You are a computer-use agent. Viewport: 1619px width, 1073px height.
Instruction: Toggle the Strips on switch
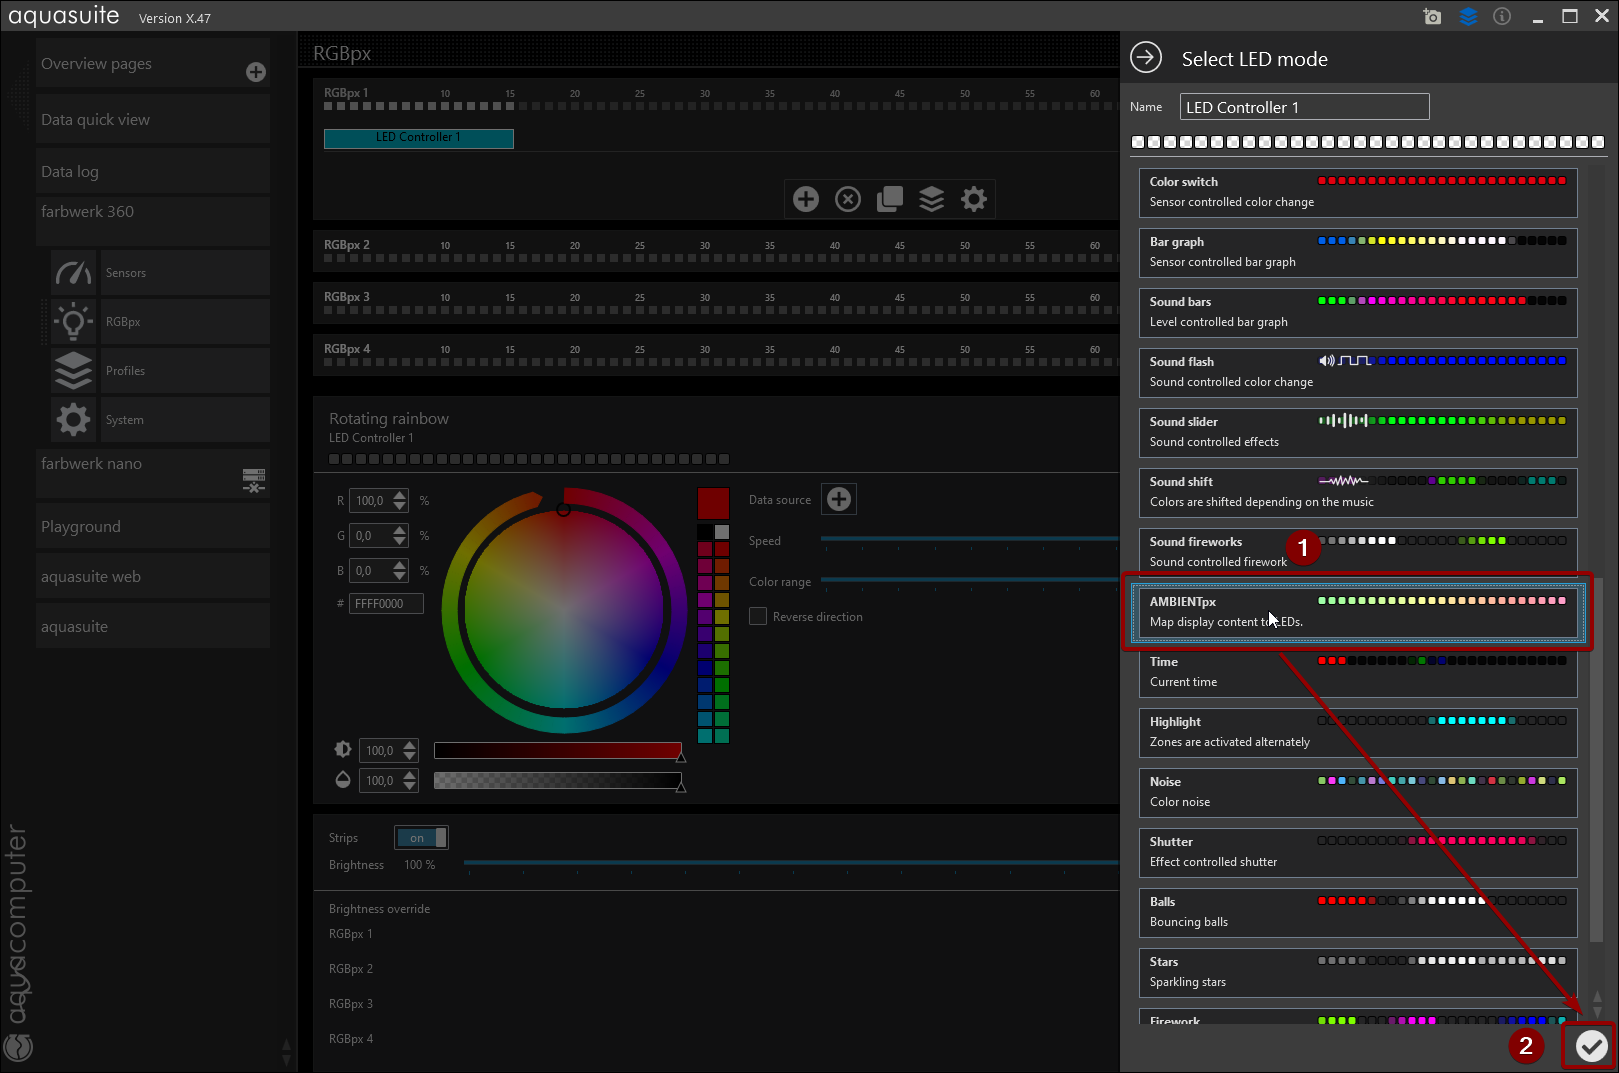(421, 838)
